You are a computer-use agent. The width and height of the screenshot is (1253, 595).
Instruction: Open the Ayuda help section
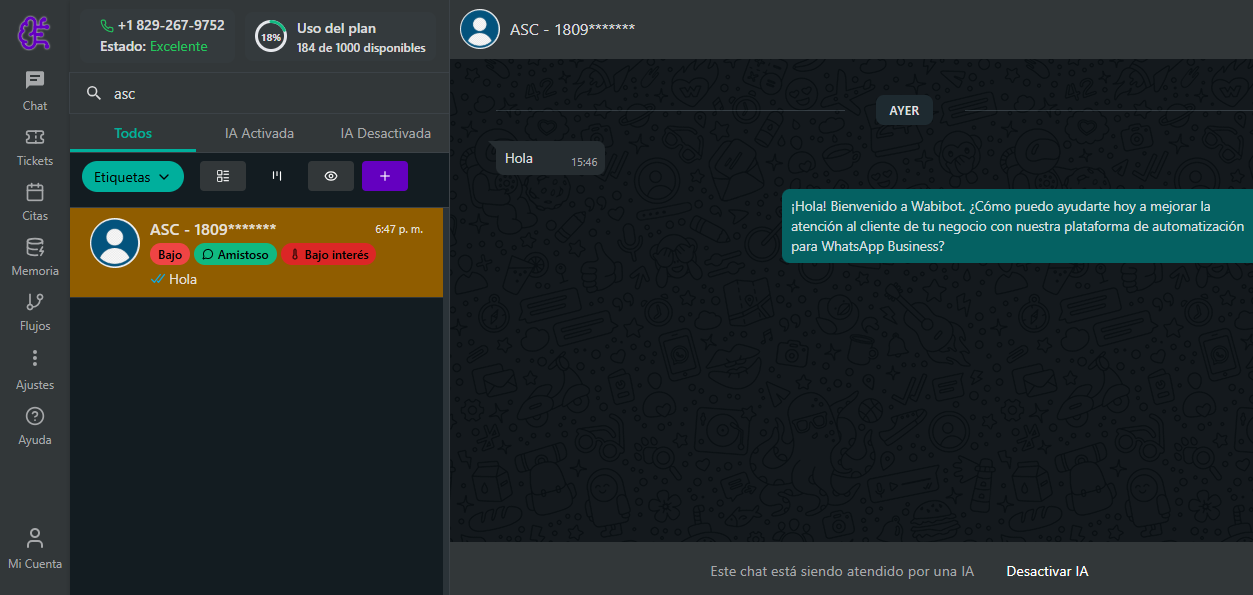pyautogui.click(x=35, y=425)
